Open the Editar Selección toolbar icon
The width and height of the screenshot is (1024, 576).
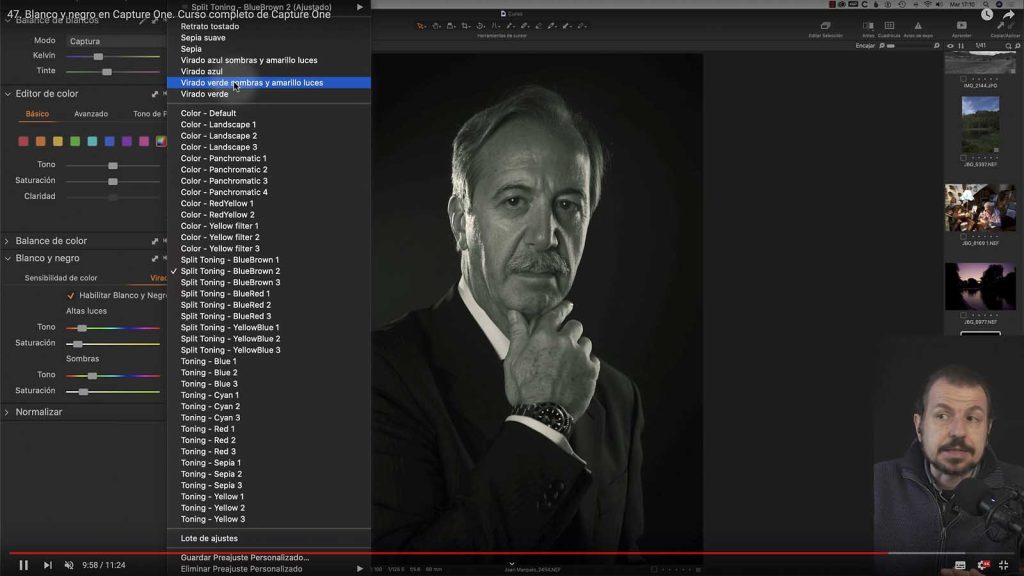825,25
